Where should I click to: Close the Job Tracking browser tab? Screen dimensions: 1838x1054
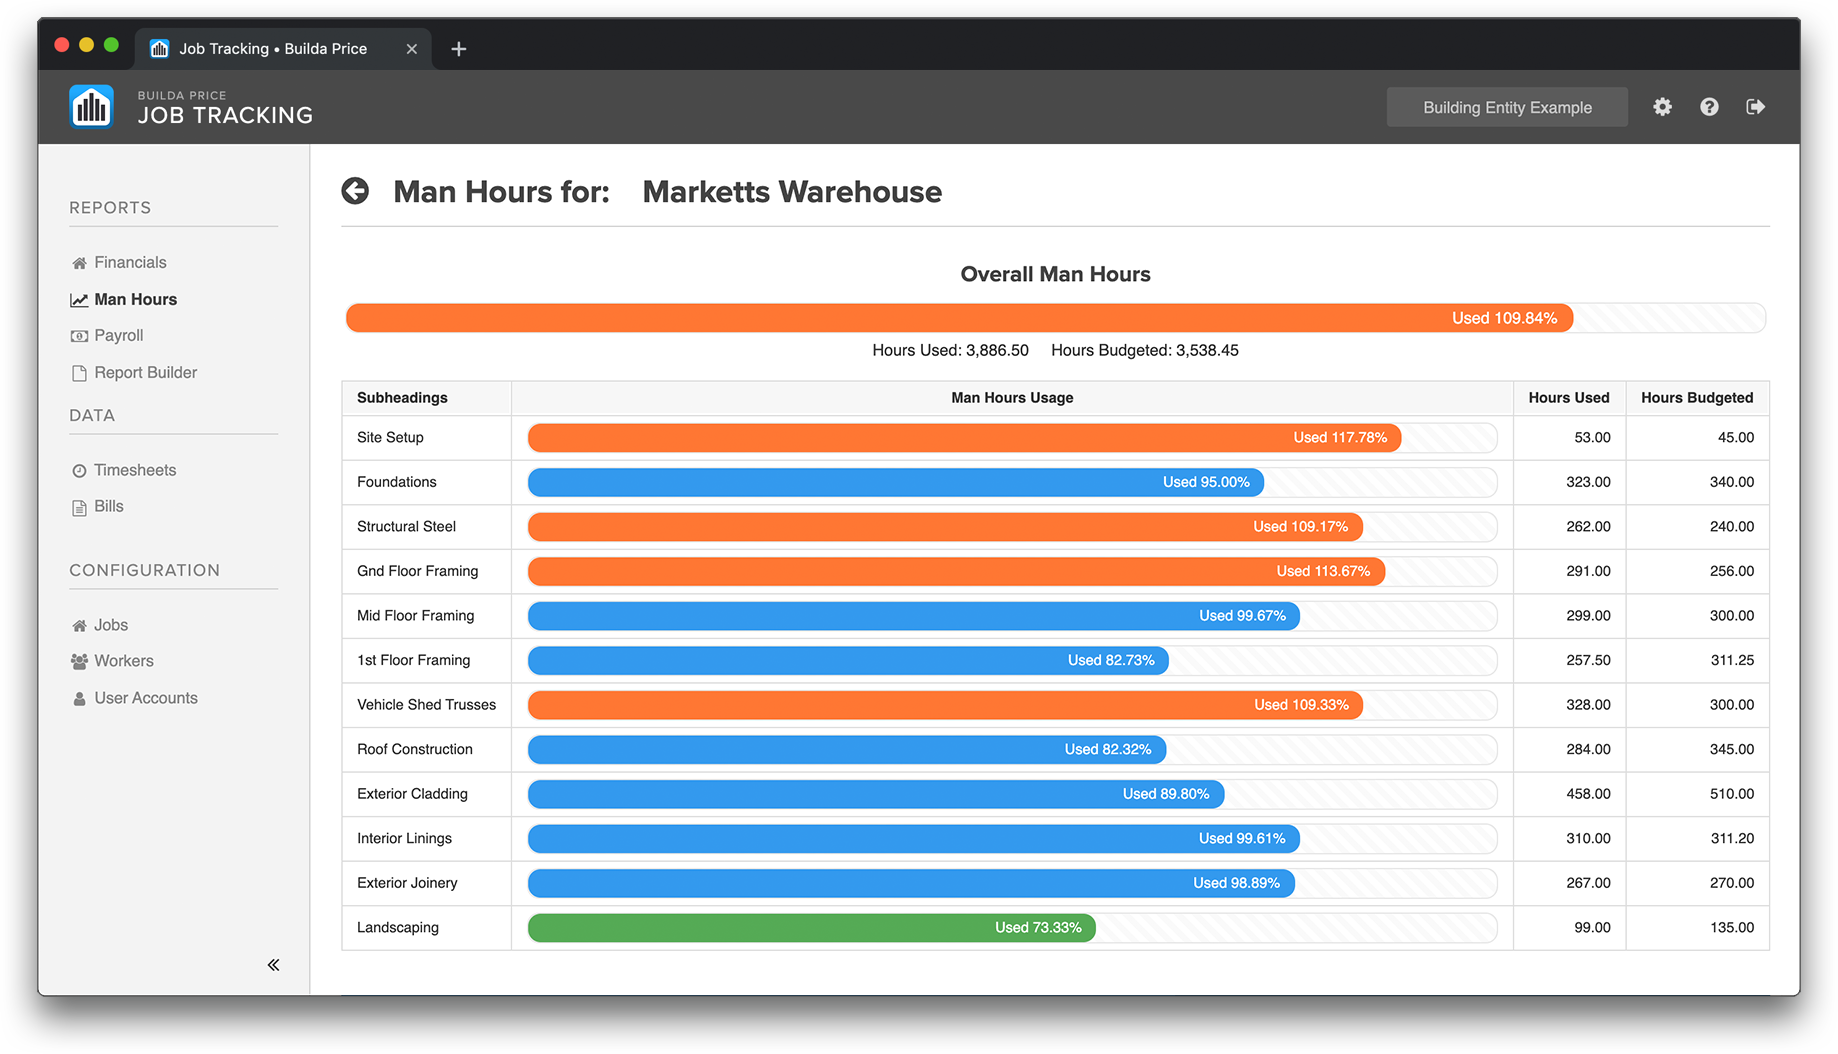pyautogui.click(x=411, y=49)
